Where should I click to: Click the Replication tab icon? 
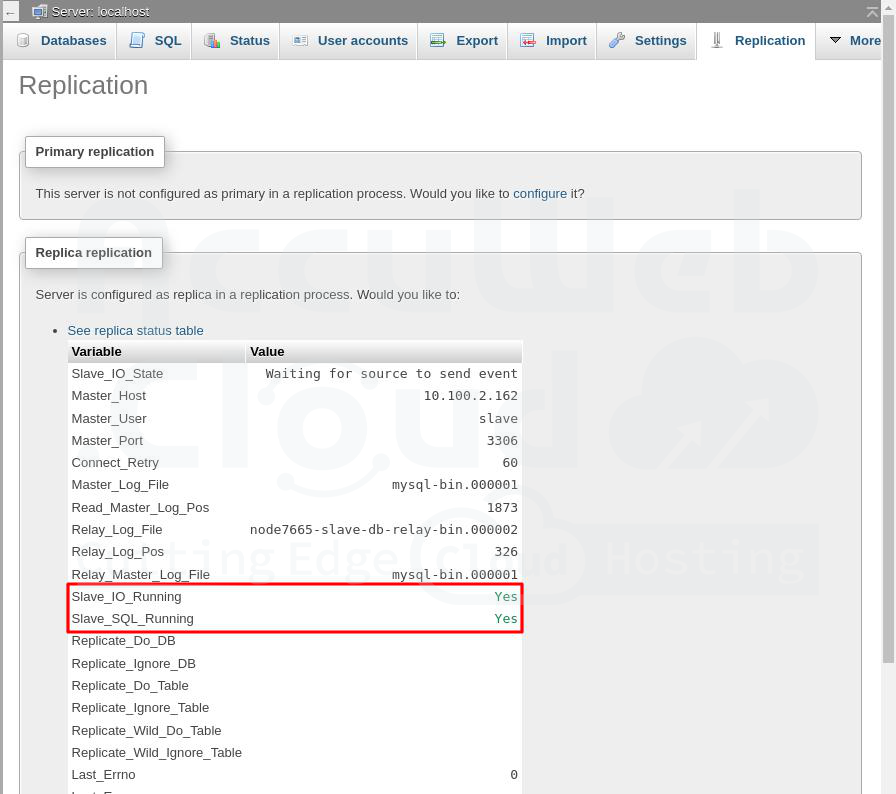click(716, 41)
